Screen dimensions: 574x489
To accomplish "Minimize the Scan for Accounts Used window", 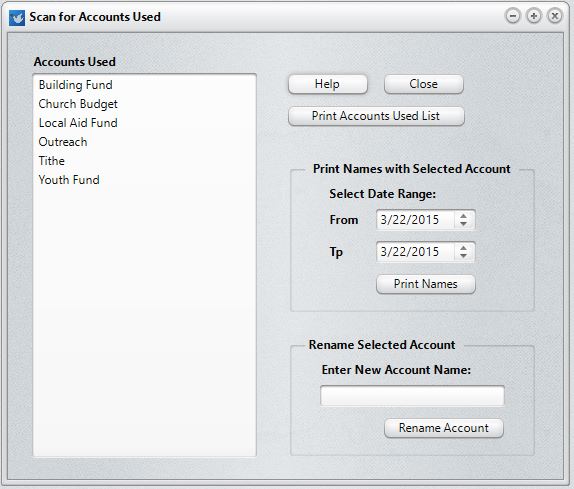I will (x=513, y=16).
